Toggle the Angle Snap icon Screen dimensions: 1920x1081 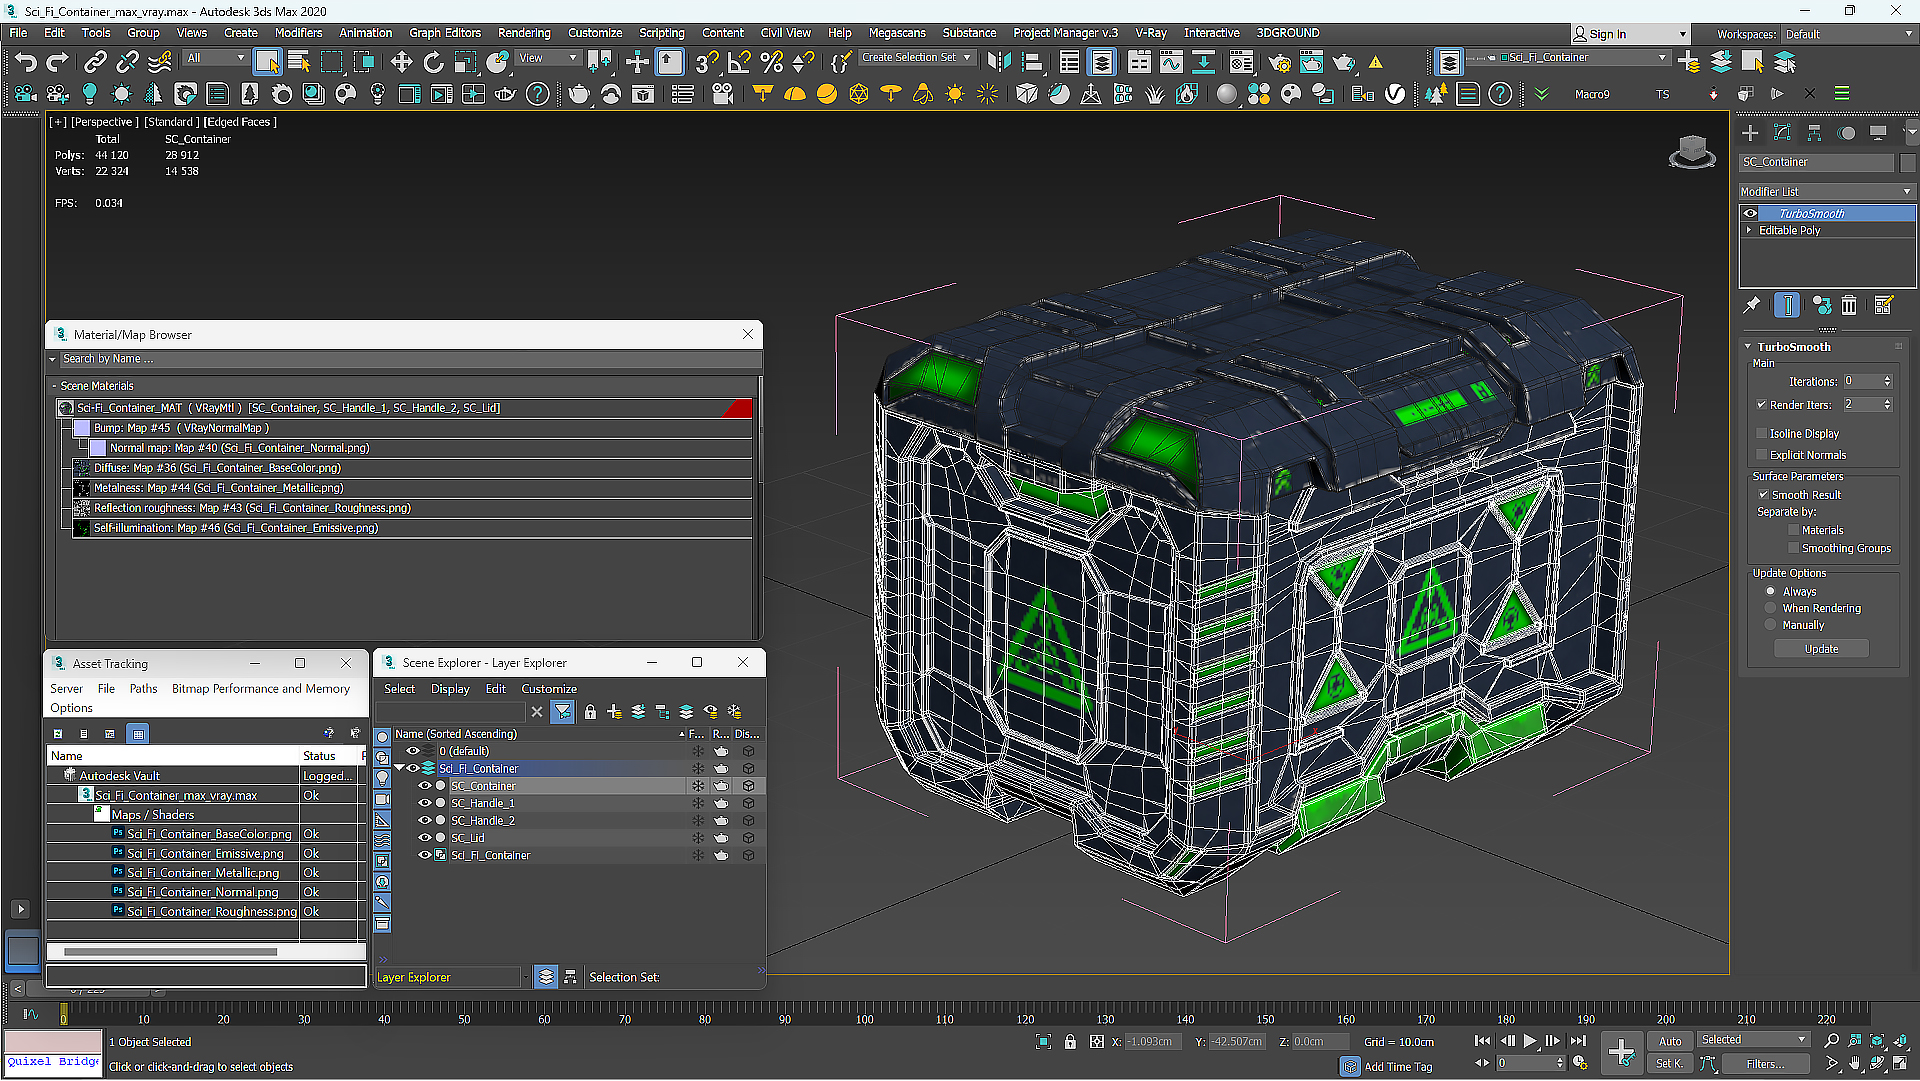point(739,62)
